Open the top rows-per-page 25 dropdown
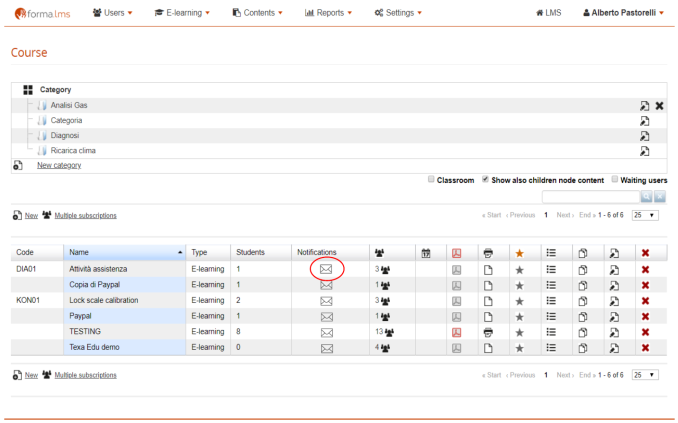This screenshot has width=678, height=423. point(645,215)
